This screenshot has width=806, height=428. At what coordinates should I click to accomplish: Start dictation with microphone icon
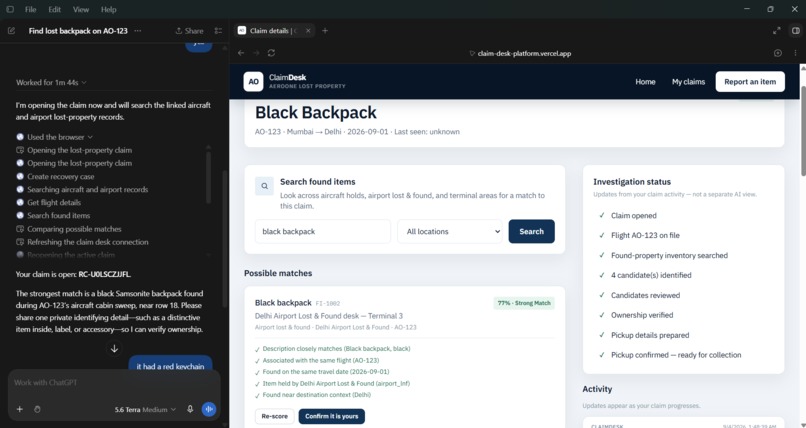tap(190, 410)
